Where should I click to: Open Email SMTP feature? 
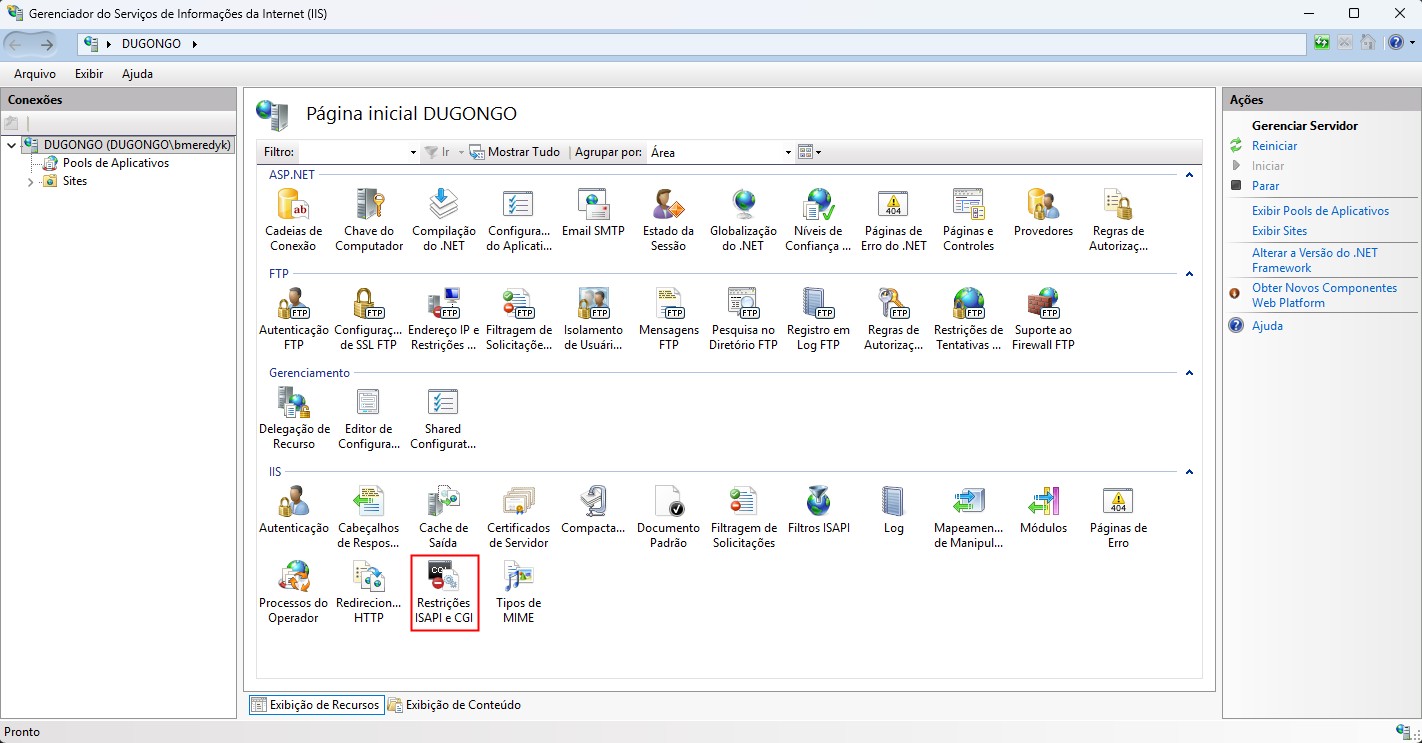pos(593,213)
